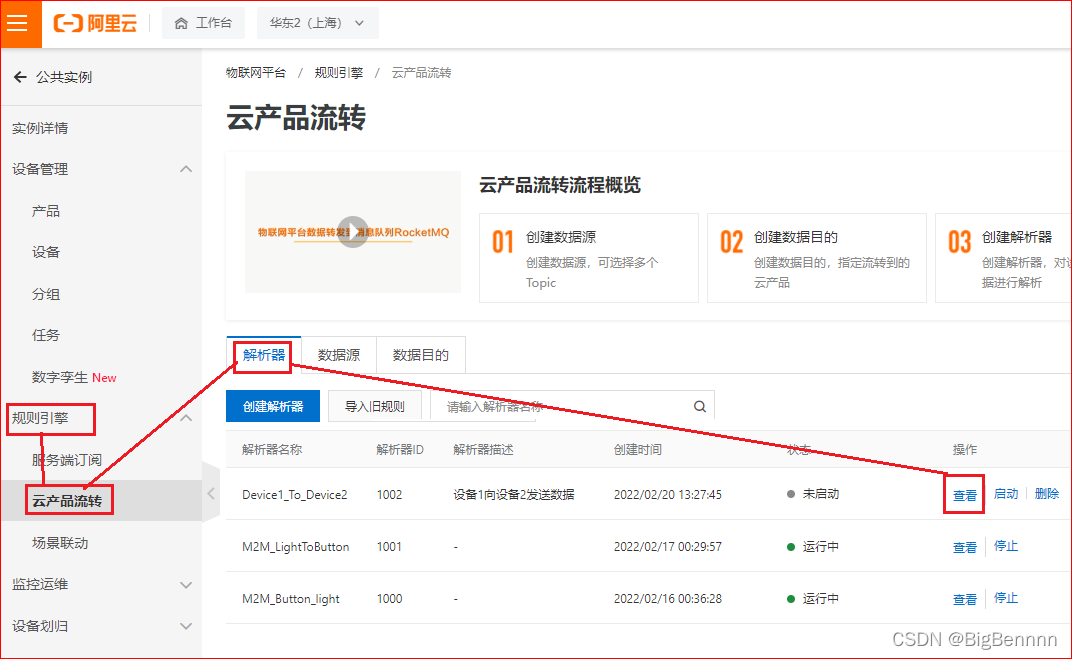This screenshot has height=659, width=1072.
Task: Open 设备 in sidebar
Action: pyautogui.click(x=46, y=252)
